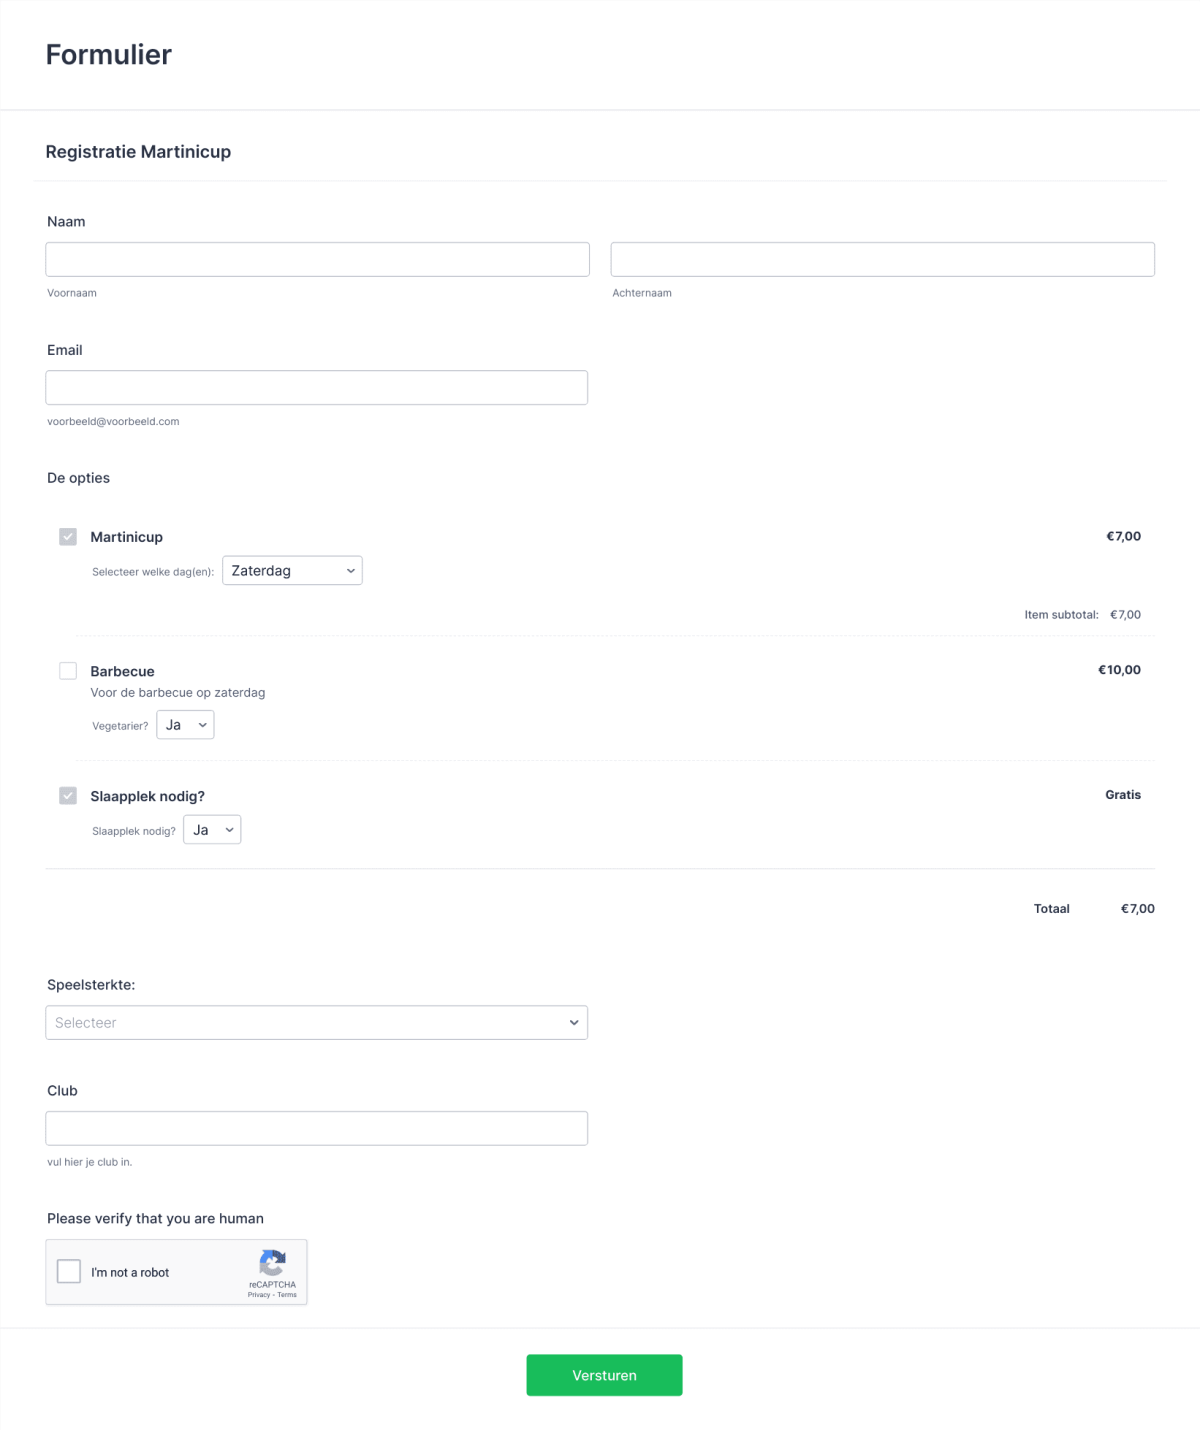The width and height of the screenshot is (1200, 1430).
Task: Open the Slaapplek nodig dropdown
Action: [212, 829]
